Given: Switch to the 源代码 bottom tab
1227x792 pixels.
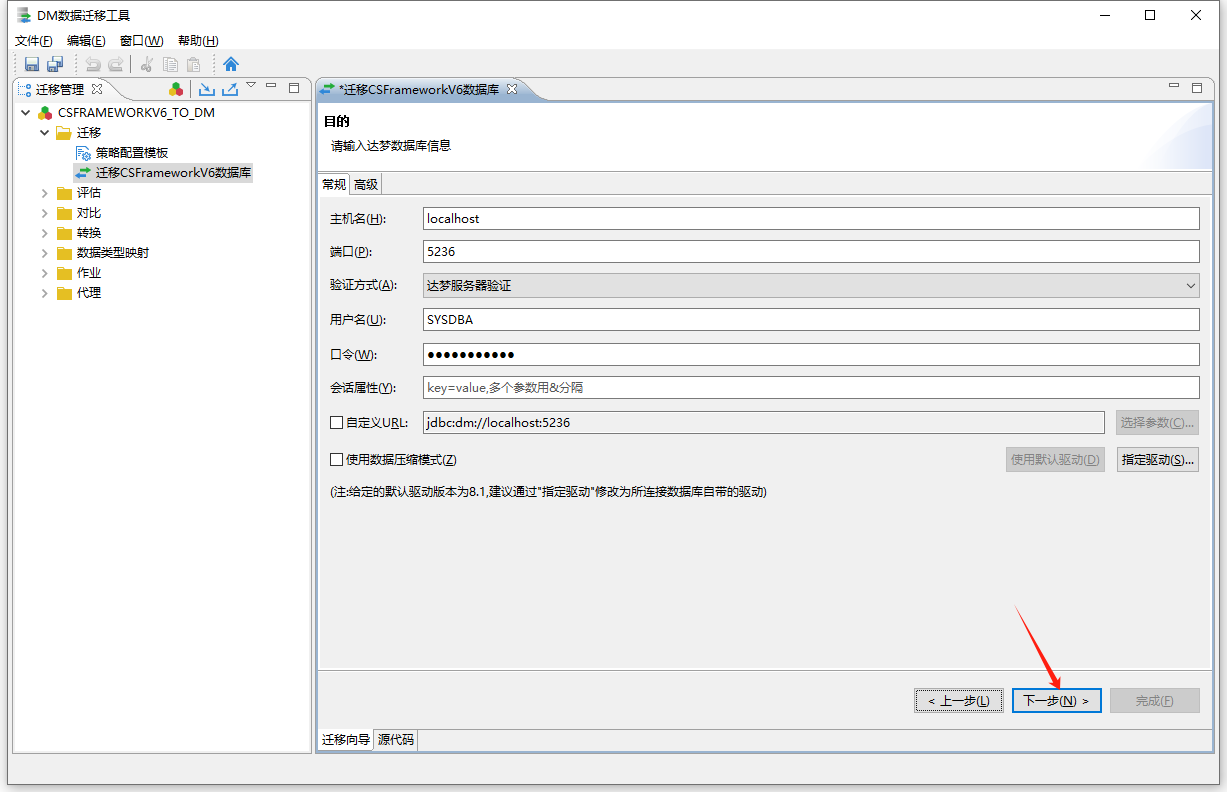Looking at the screenshot, I should [396, 741].
